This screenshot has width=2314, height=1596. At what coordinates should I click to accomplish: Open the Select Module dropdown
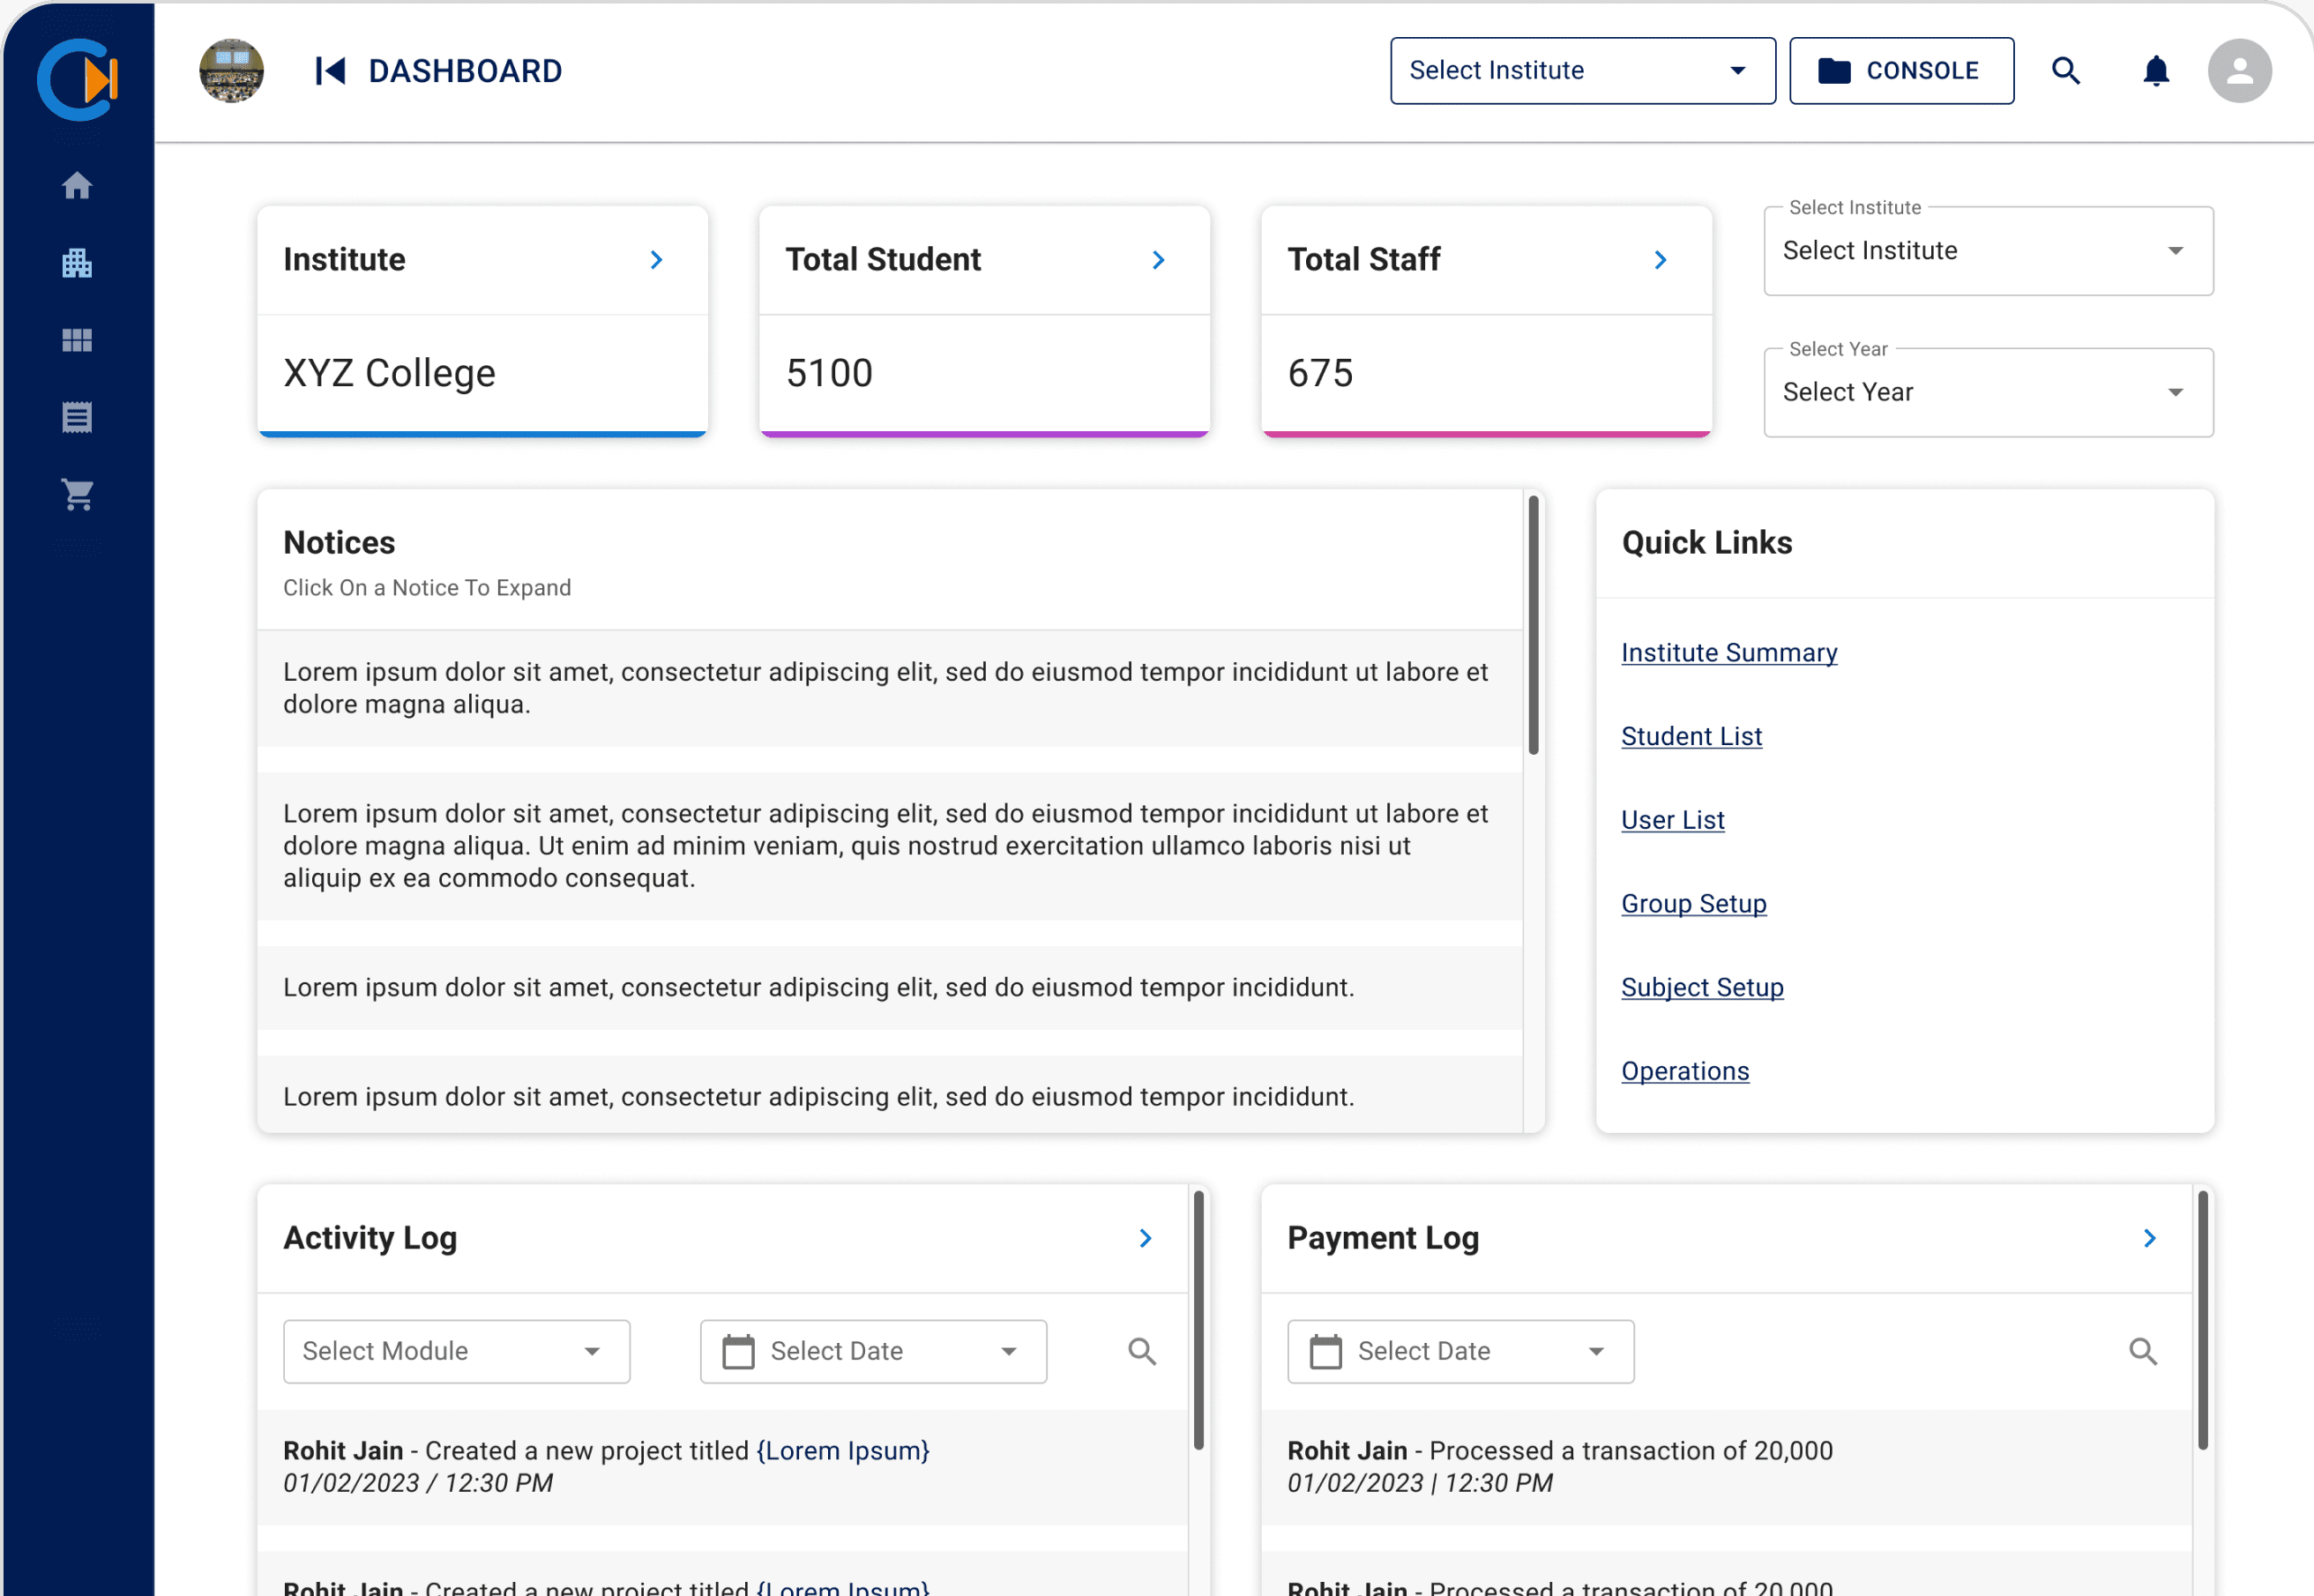(456, 1352)
